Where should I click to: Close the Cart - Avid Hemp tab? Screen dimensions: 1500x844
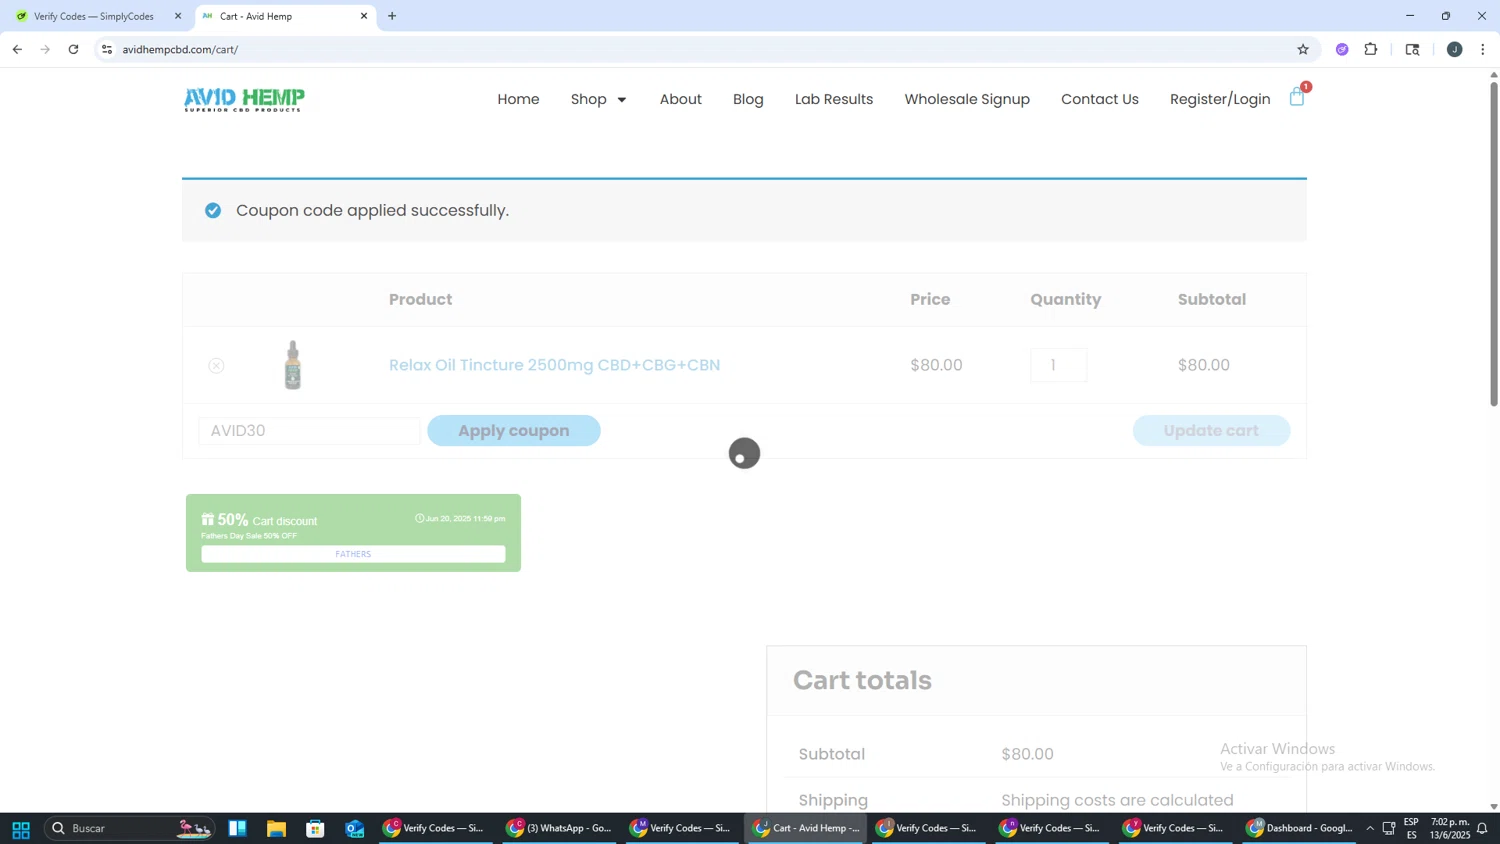(364, 16)
